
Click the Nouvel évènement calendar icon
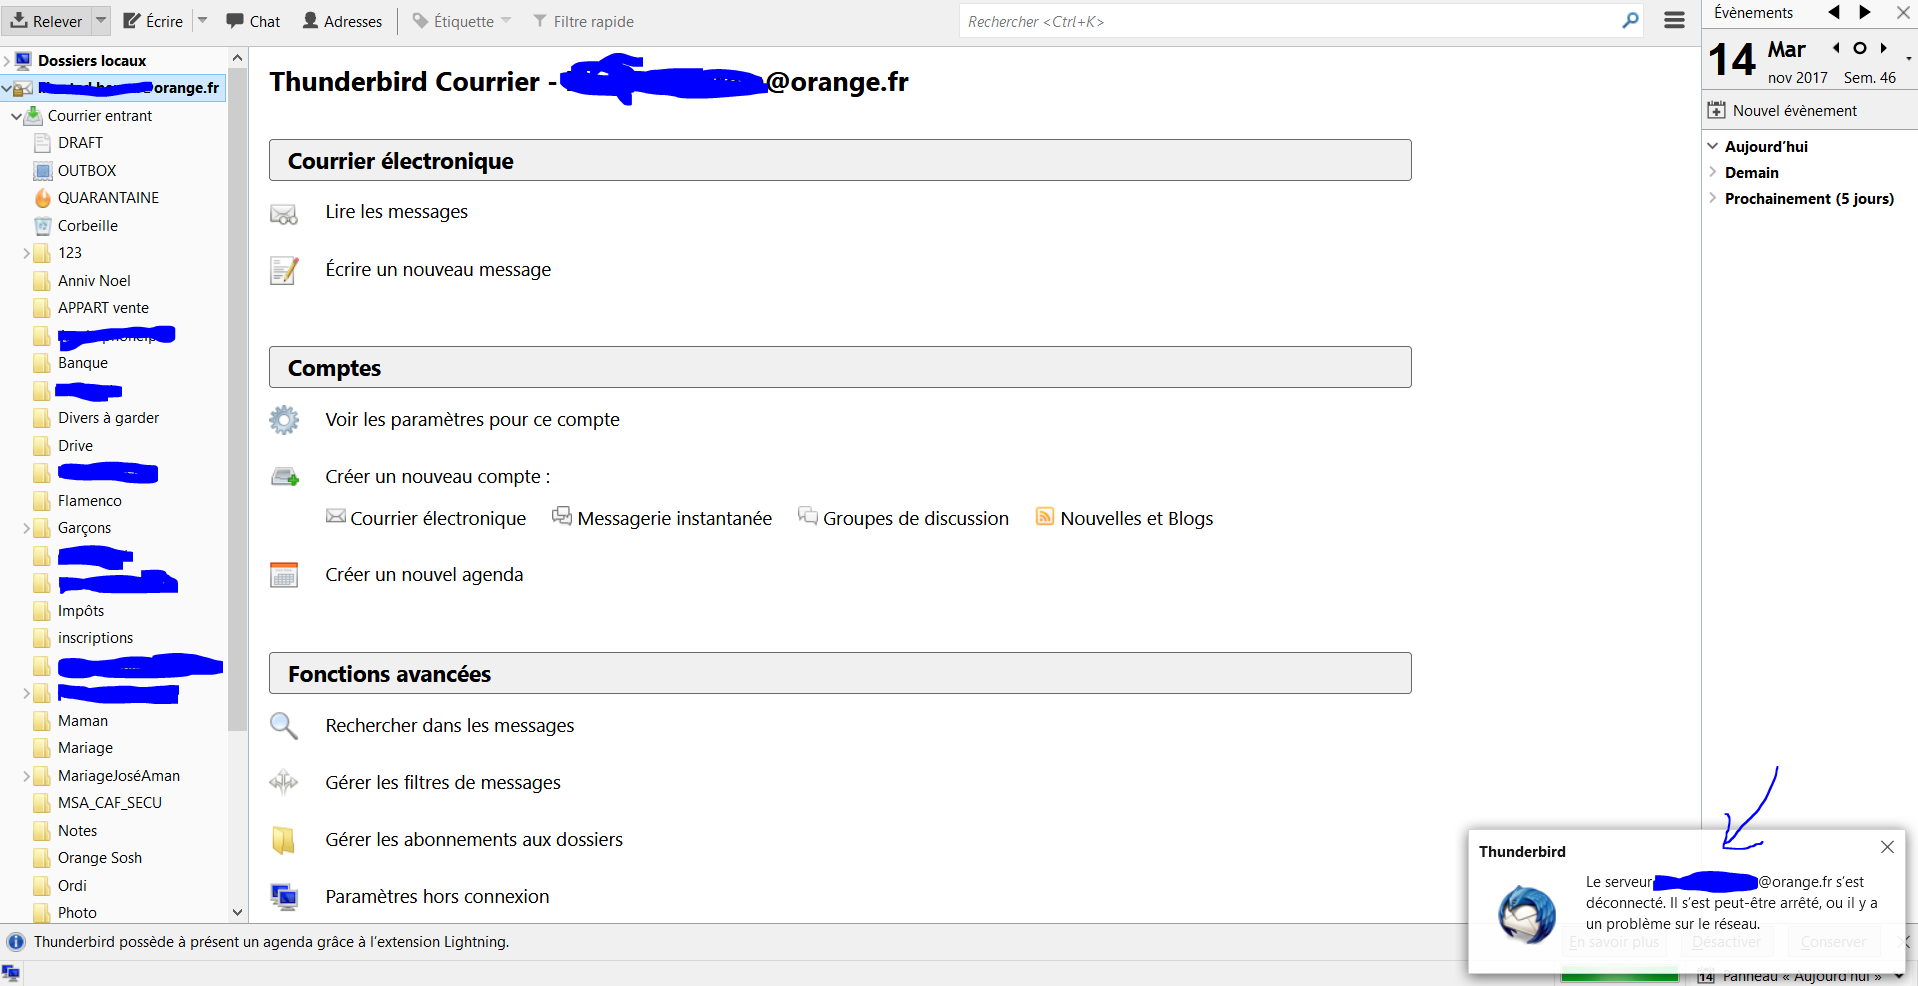1716,110
